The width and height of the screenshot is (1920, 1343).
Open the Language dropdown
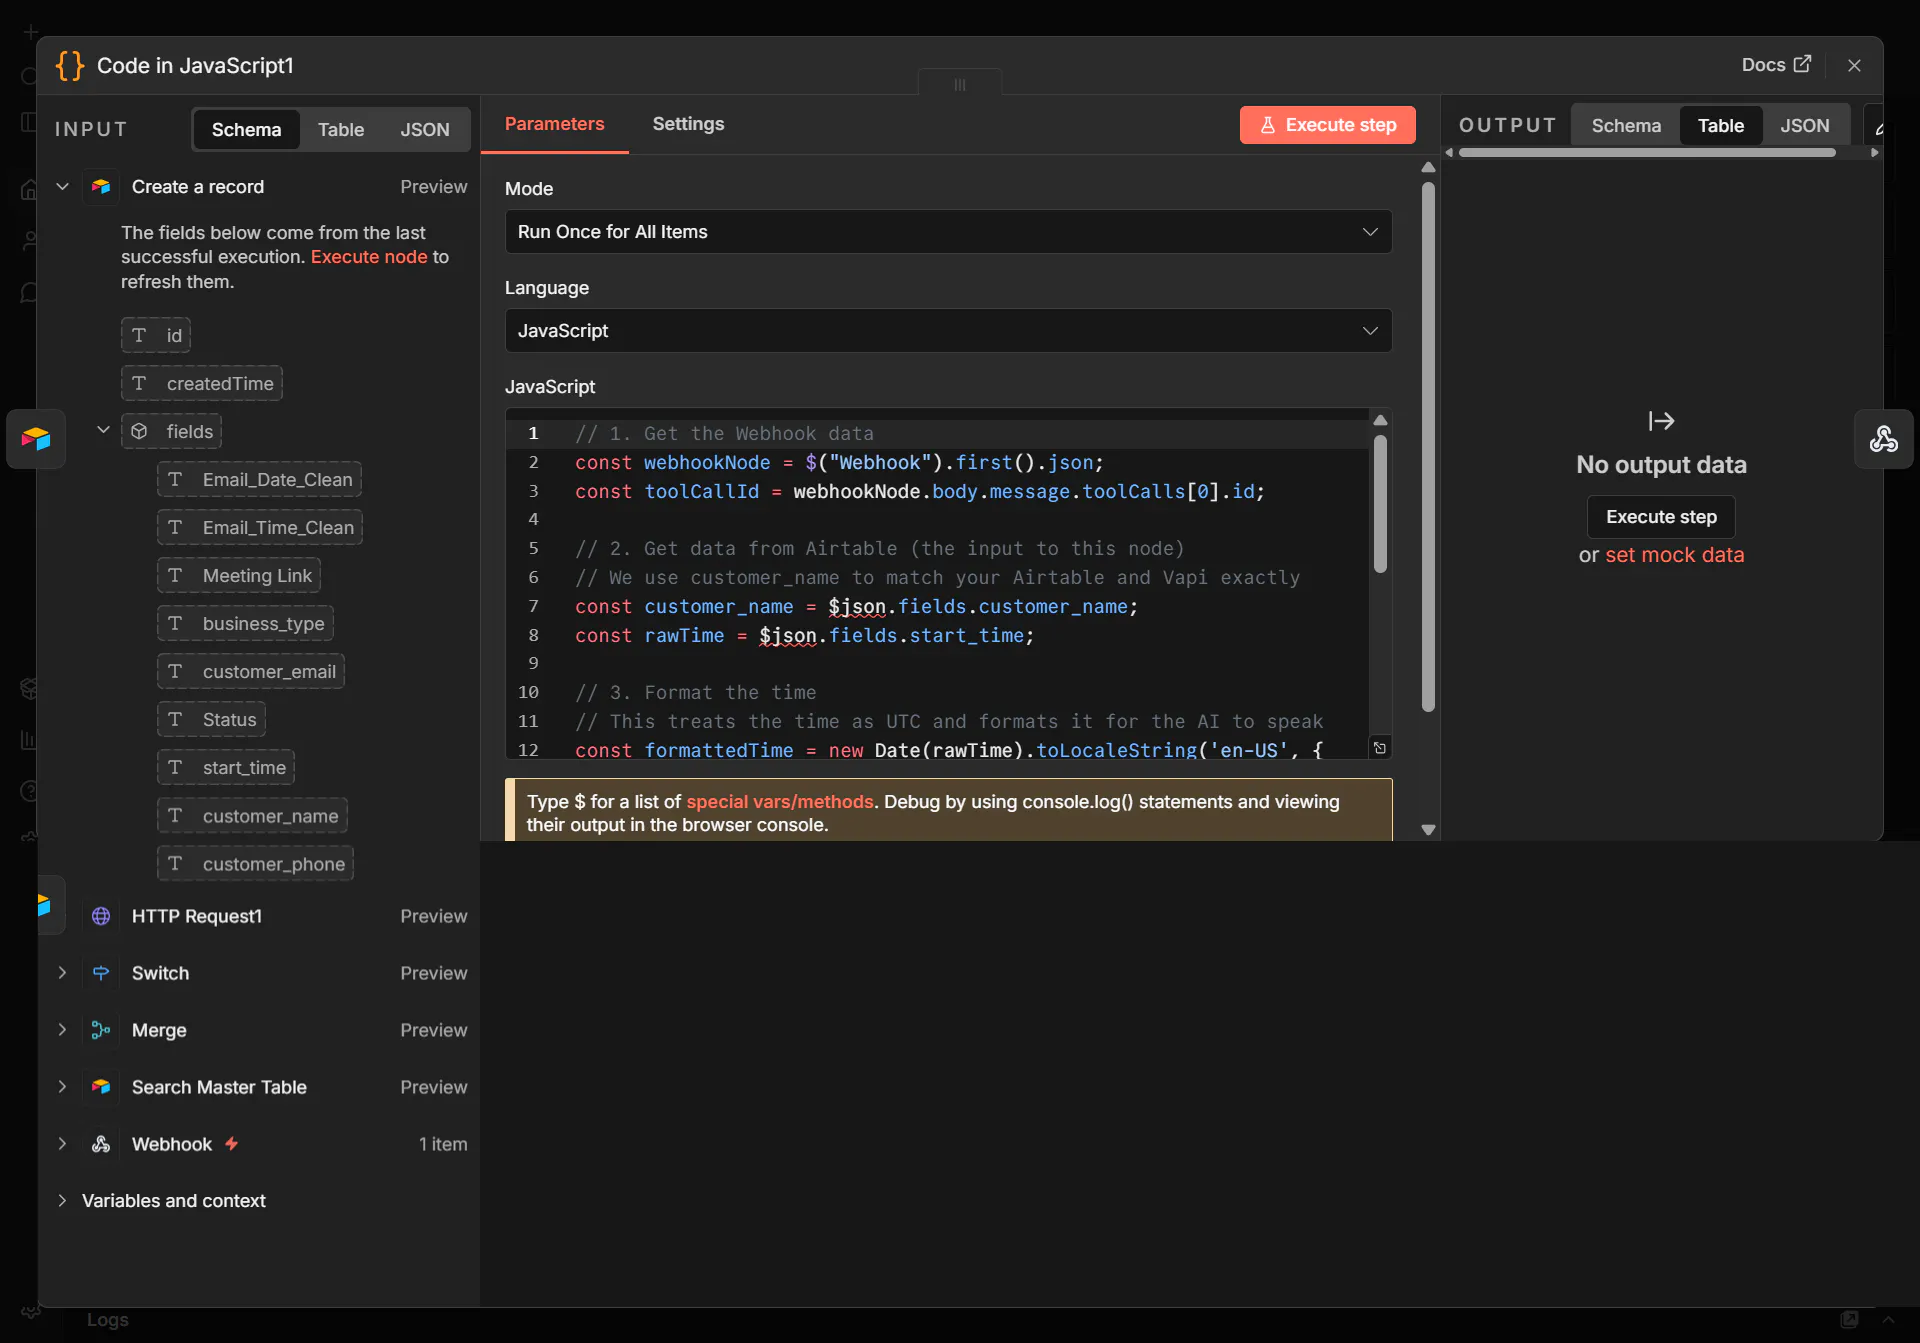(948, 330)
